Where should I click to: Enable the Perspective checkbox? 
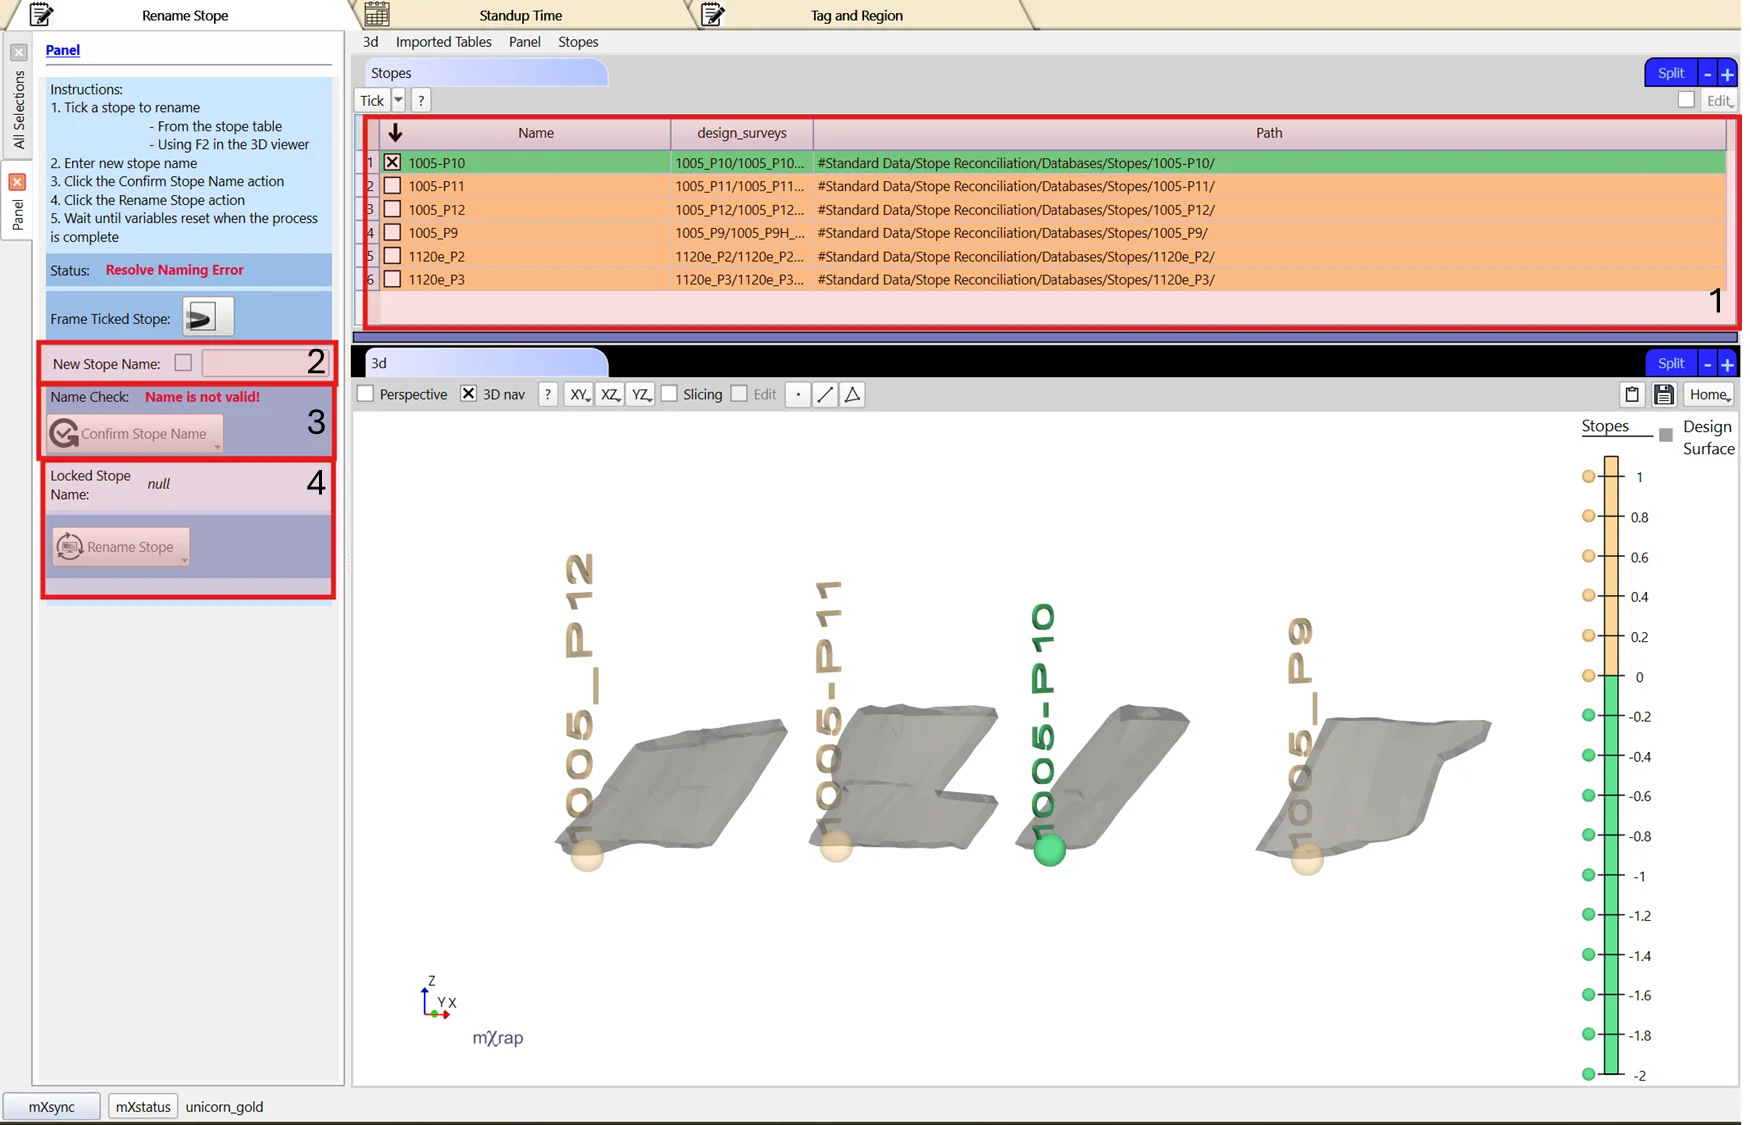click(x=366, y=394)
